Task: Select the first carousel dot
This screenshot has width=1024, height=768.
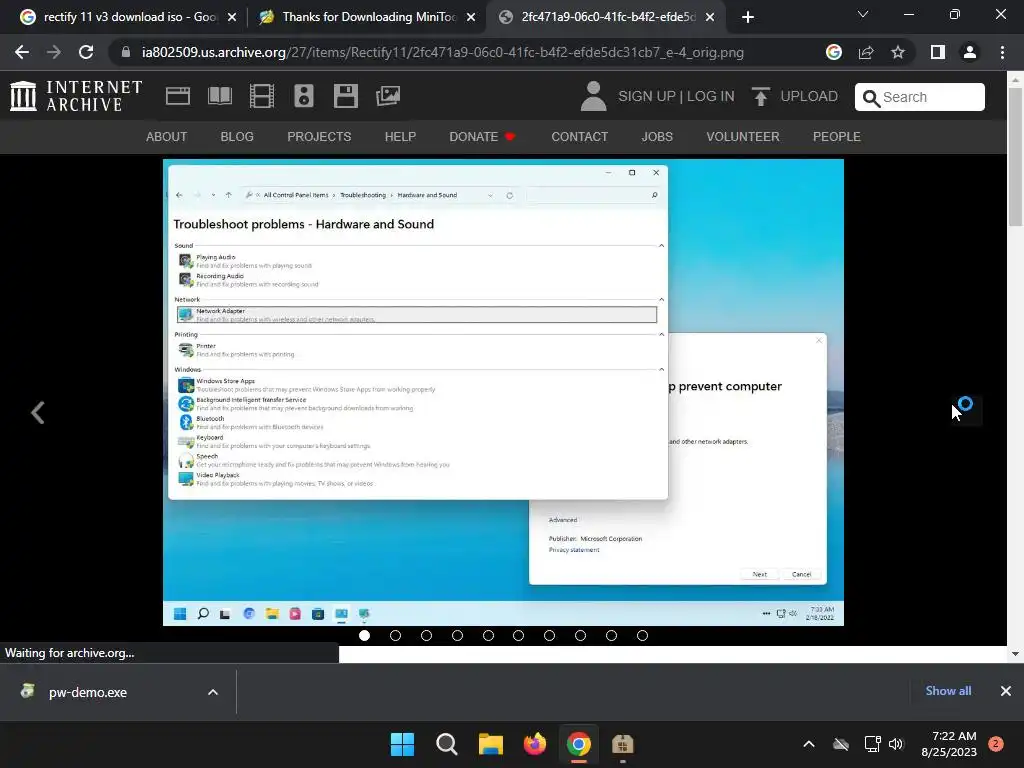Action: pos(364,635)
